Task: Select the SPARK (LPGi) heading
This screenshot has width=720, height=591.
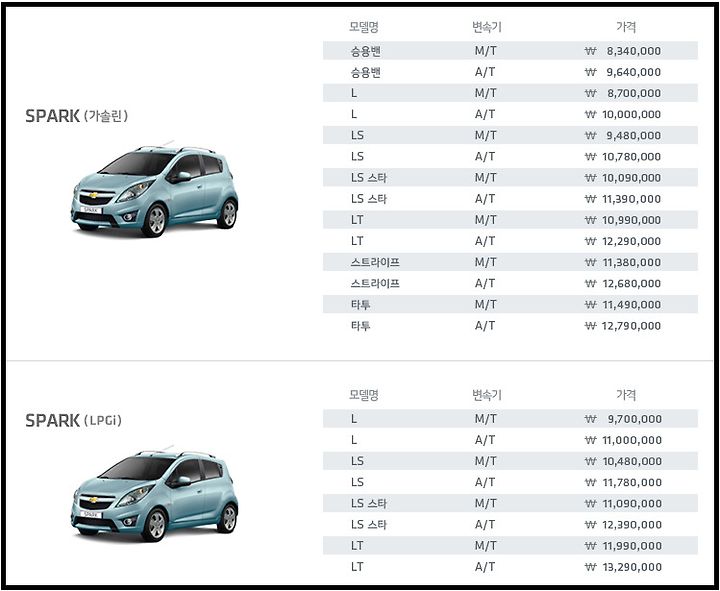Action: (73, 420)
